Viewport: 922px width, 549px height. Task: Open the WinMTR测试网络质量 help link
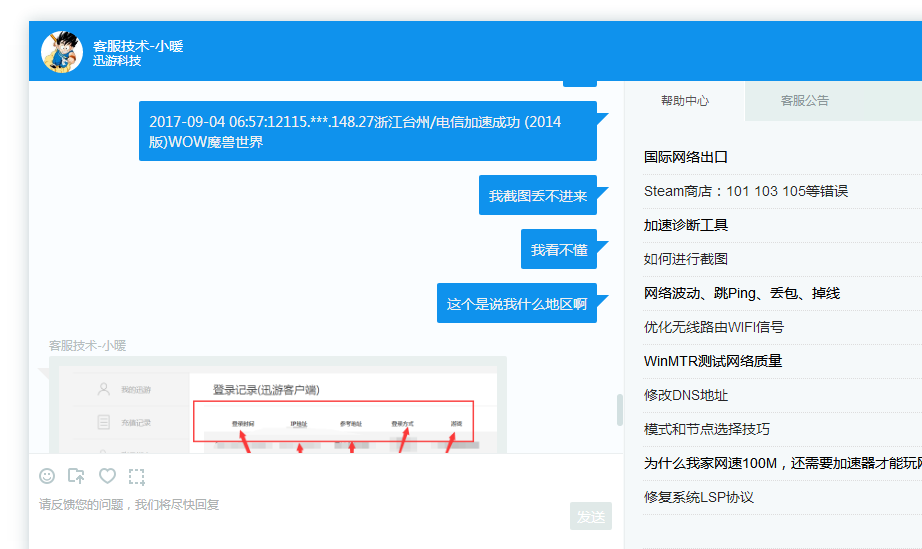[x=713, y=361]
